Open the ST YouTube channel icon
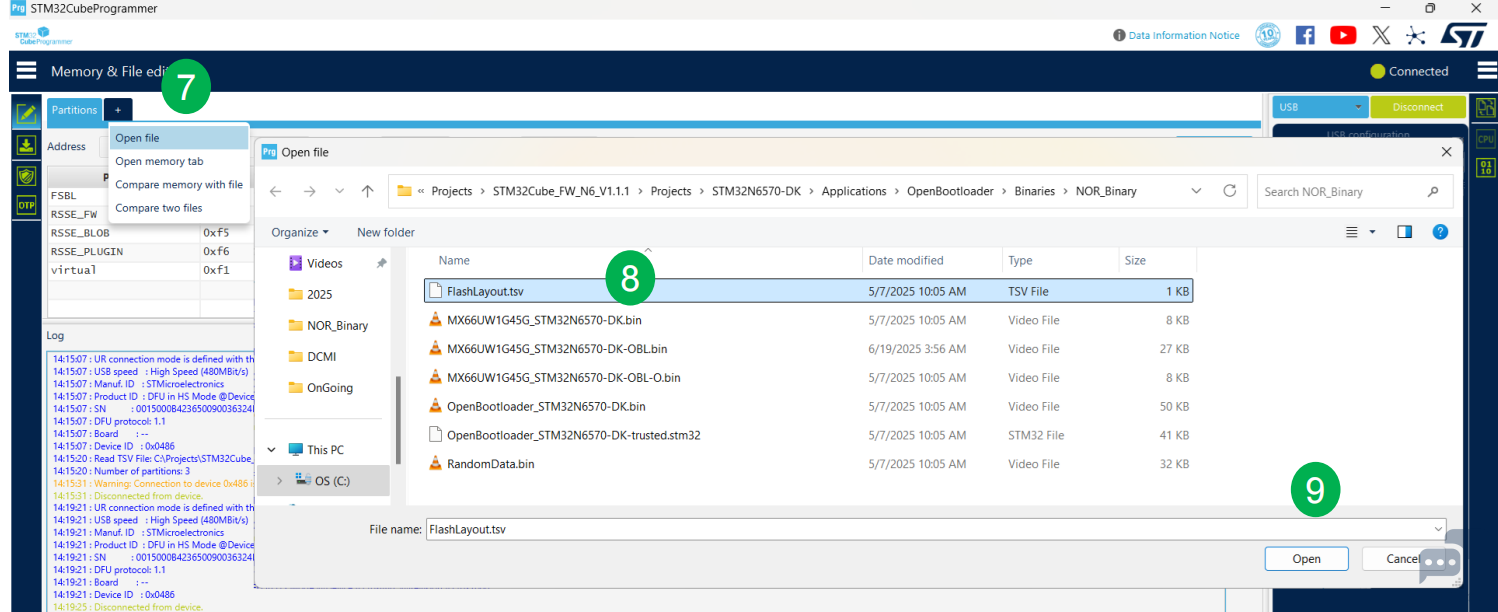 pos(1343,35)
